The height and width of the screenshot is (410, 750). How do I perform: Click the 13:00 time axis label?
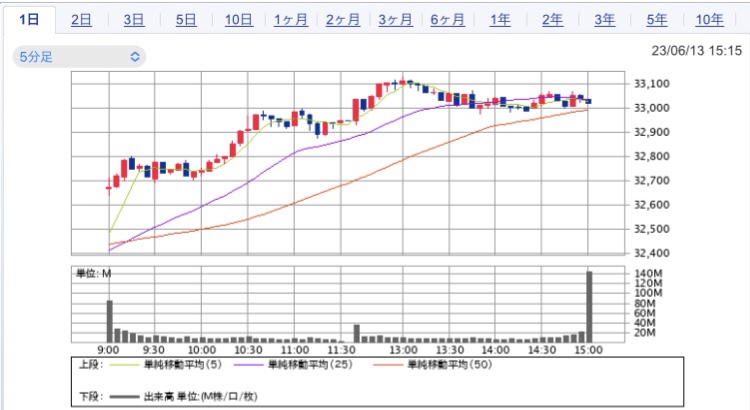click(x=403, y=350)
